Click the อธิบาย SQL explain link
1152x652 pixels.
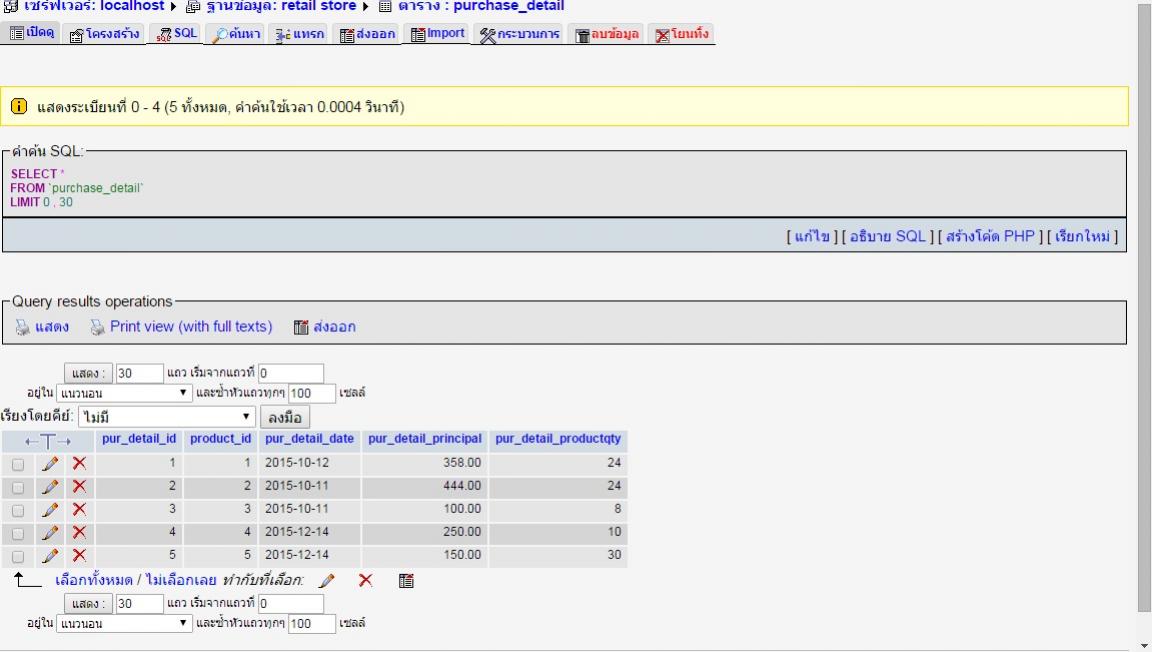[888, 237]
